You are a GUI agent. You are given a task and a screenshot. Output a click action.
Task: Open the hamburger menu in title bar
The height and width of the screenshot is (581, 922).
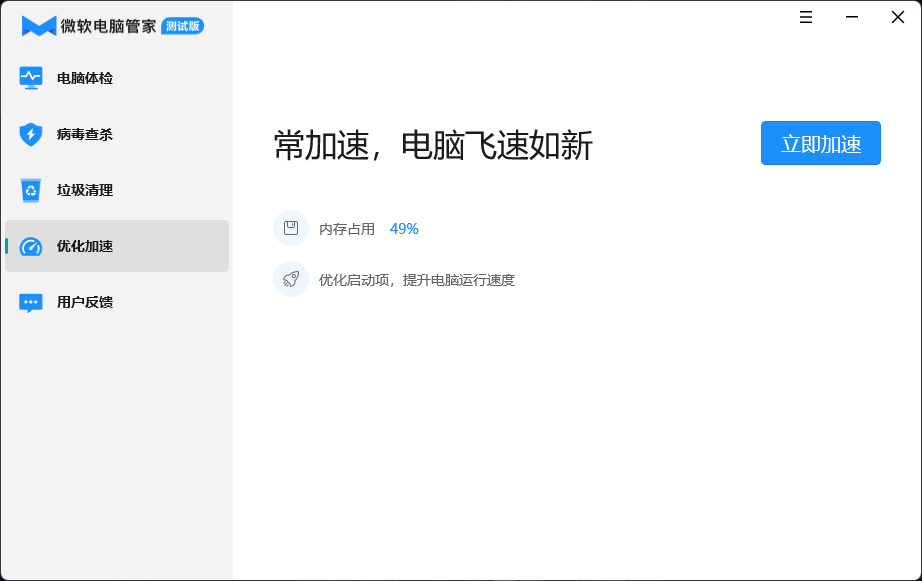tap(806, 17)
